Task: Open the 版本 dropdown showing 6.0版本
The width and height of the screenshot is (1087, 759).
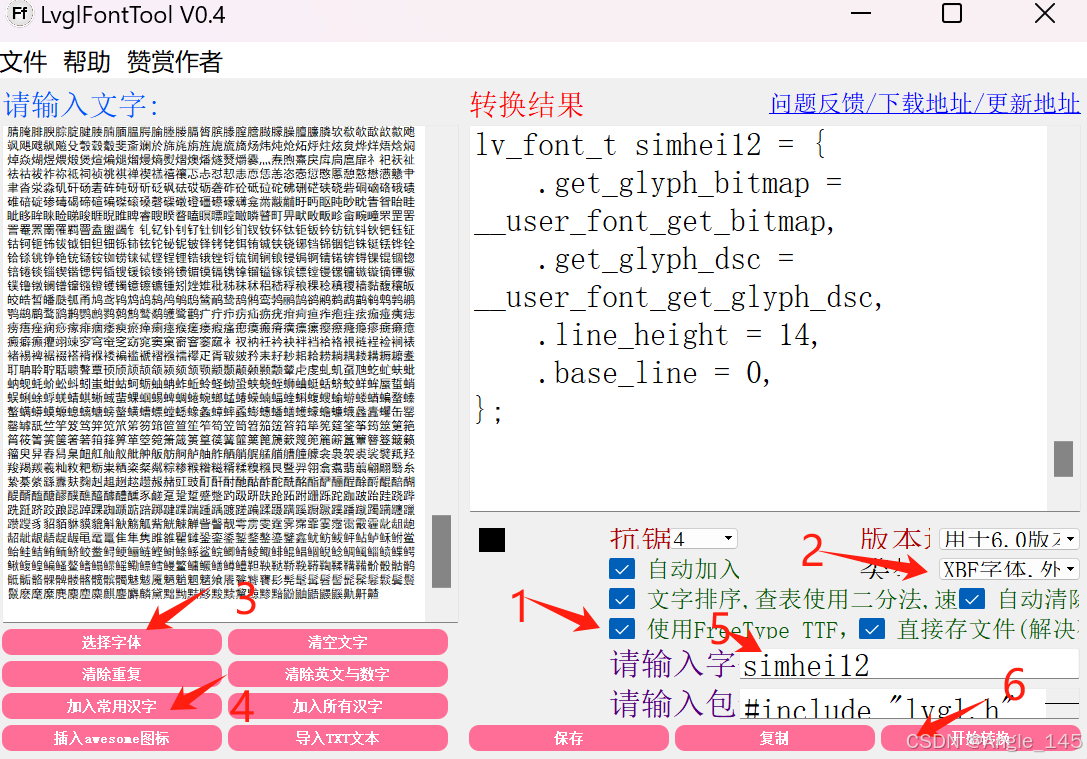Action: click(x=1009, y=539)
